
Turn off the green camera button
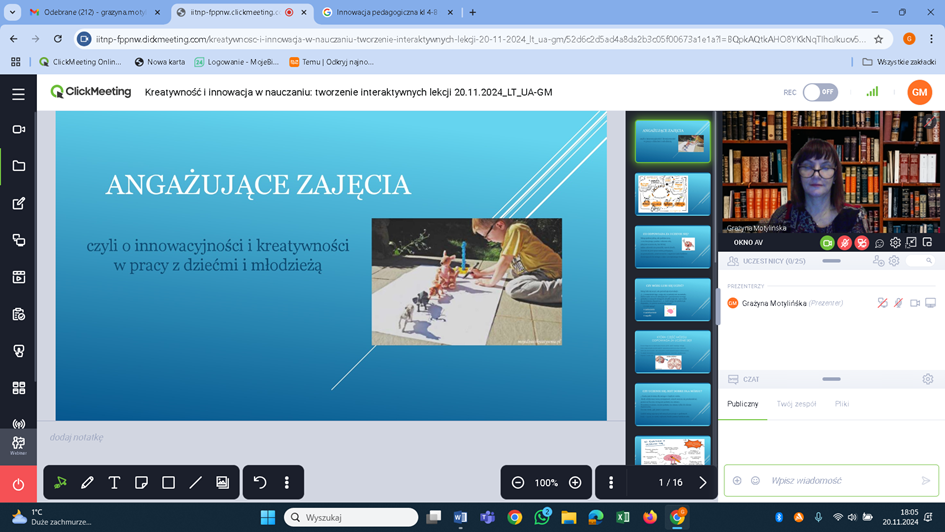tap(827, 243)
